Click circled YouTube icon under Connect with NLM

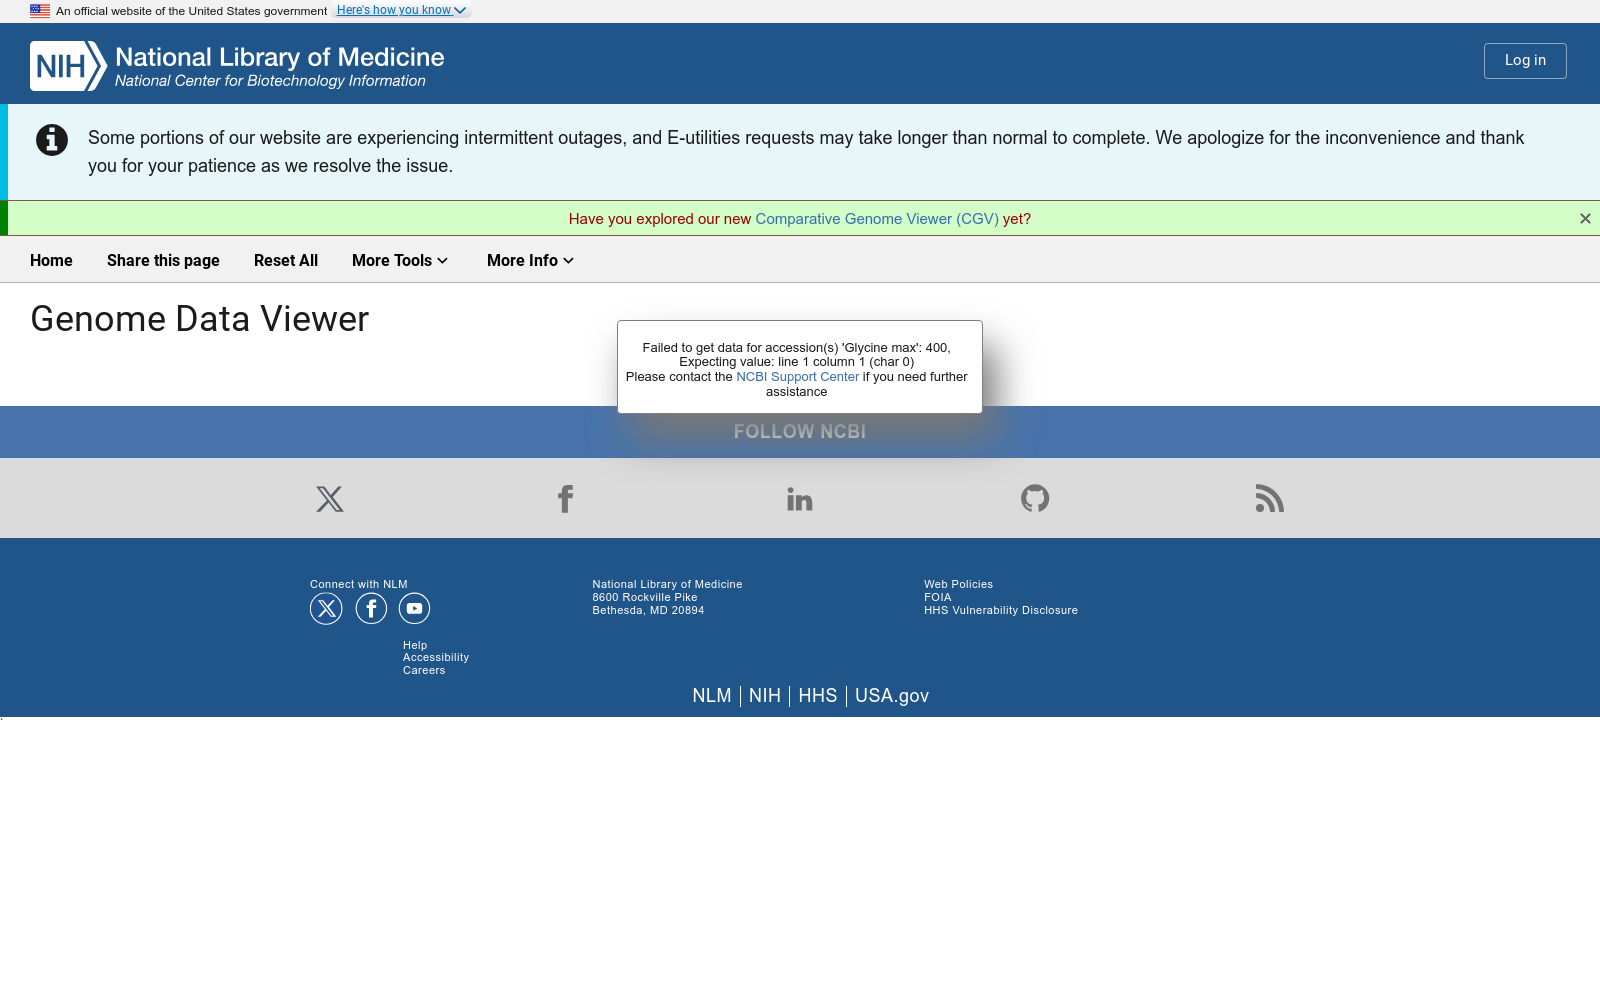pyautogui.click(x=414, y=608)
